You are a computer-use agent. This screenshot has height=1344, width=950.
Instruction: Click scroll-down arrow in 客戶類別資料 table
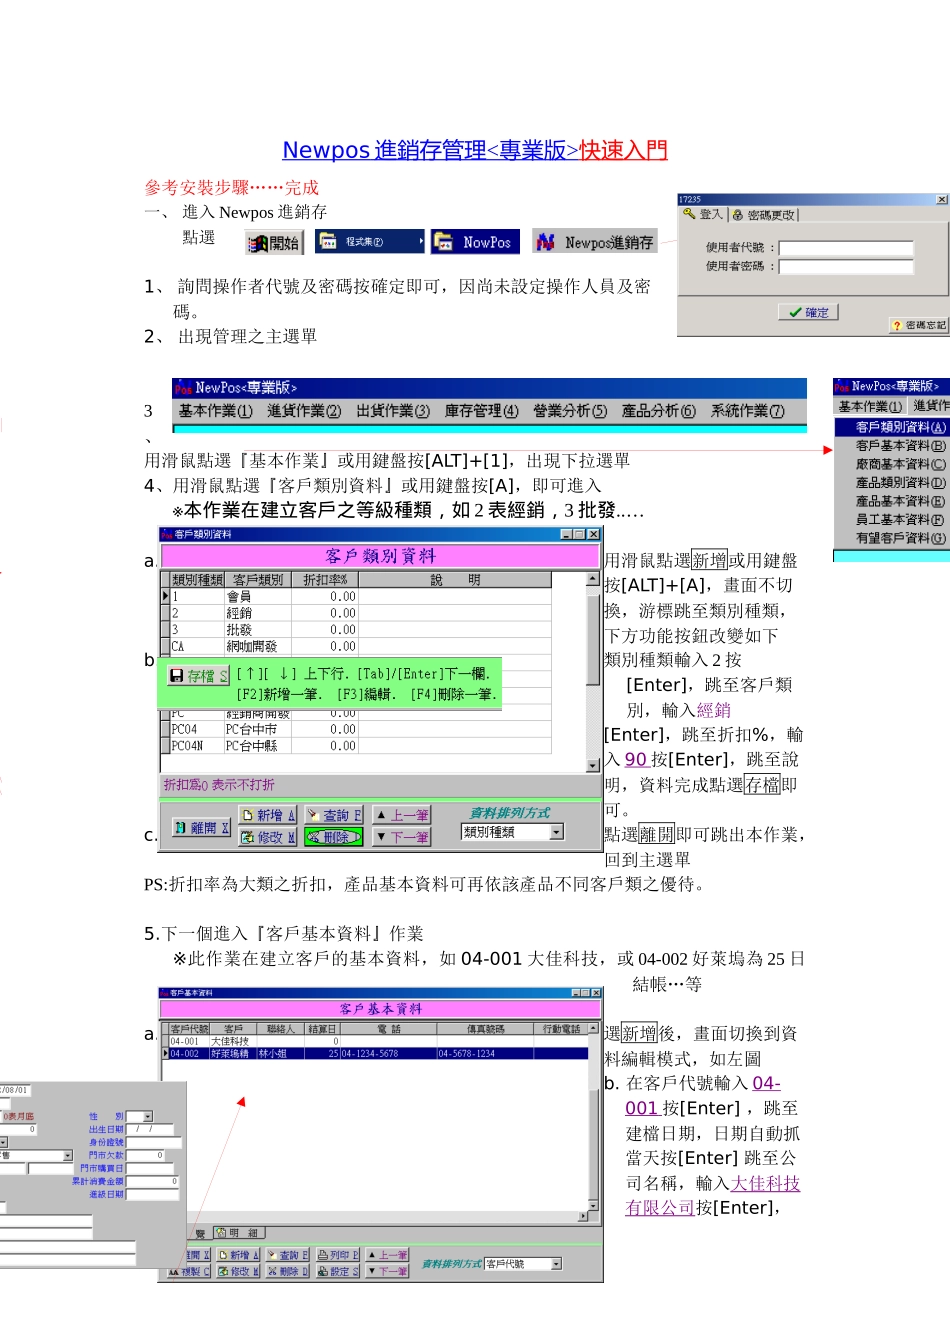click(593, 765)
